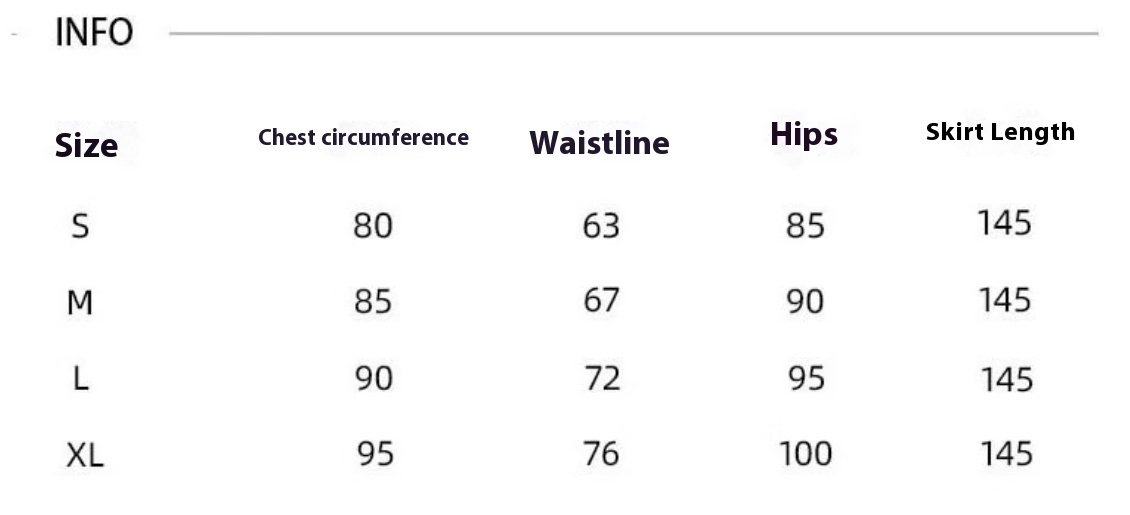Click waistline value 76 for size XL
This screenshot has height=515, width=1130.
[601, 454]
